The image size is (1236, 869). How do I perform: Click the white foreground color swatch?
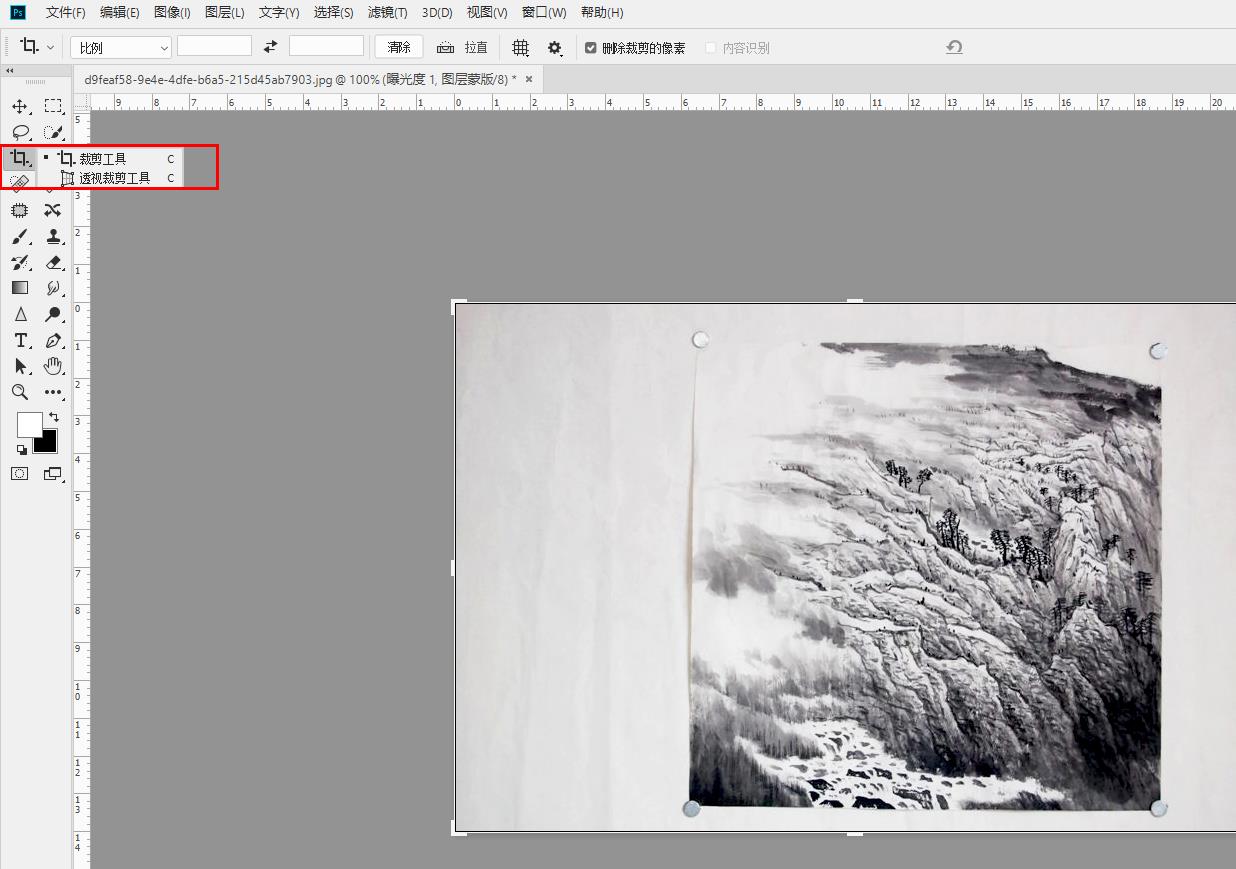pyautogui.click(x=28, y=424)
